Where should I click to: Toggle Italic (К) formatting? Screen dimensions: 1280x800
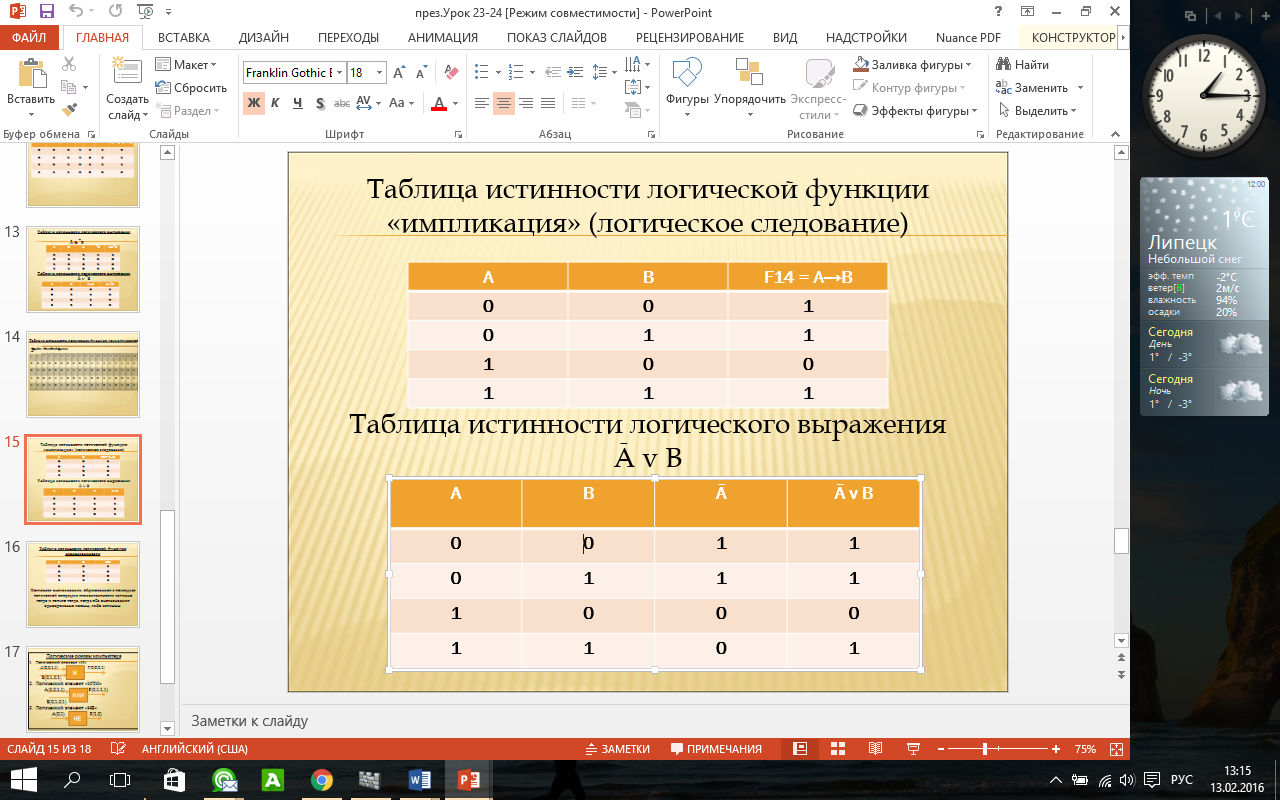(x=277, y=102)
